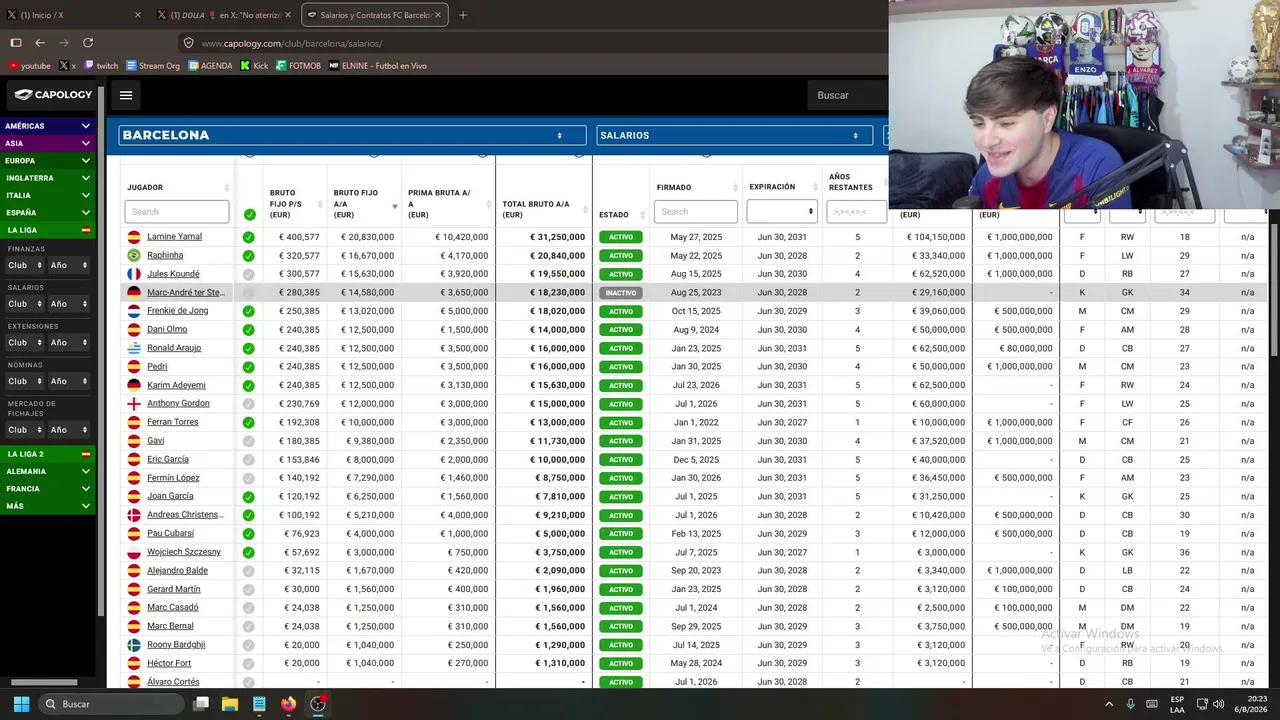Open Marc-André ter Stegen player link

185,293
